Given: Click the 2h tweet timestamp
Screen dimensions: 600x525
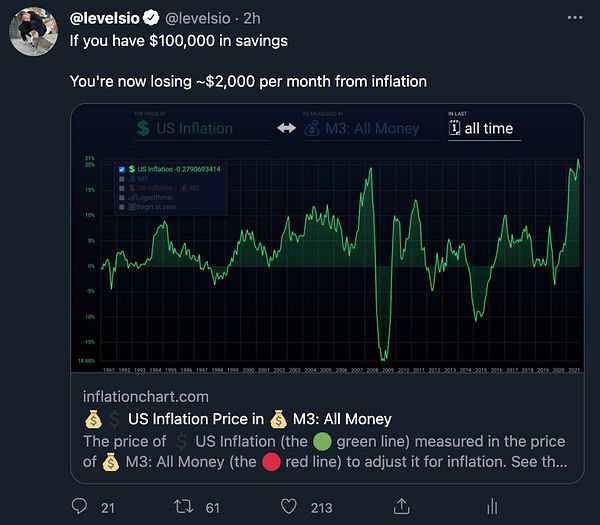Looking at the screenshot, I should click(x=252, y=18).
